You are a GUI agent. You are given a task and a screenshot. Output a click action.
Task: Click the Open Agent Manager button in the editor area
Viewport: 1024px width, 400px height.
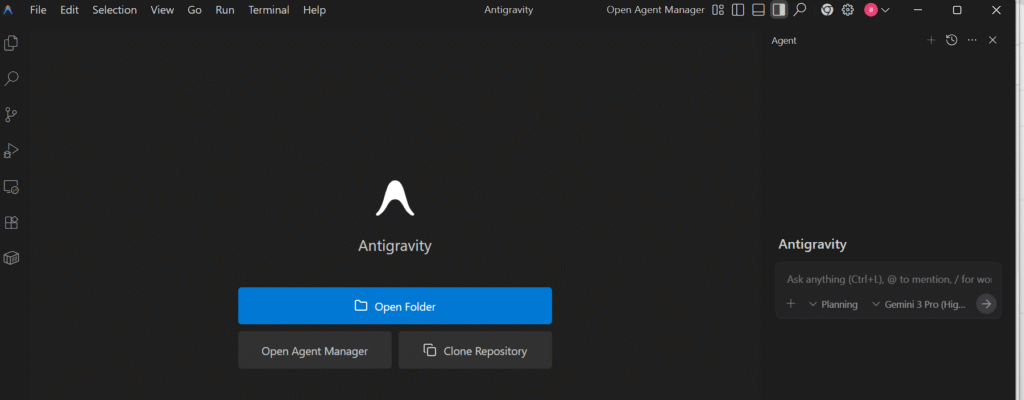pyautogui.click(x=315, y=350)
